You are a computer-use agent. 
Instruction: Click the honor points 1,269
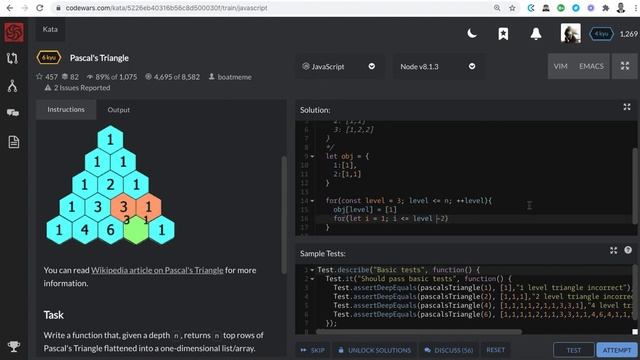pyautogui.click(x=628, y=34)
